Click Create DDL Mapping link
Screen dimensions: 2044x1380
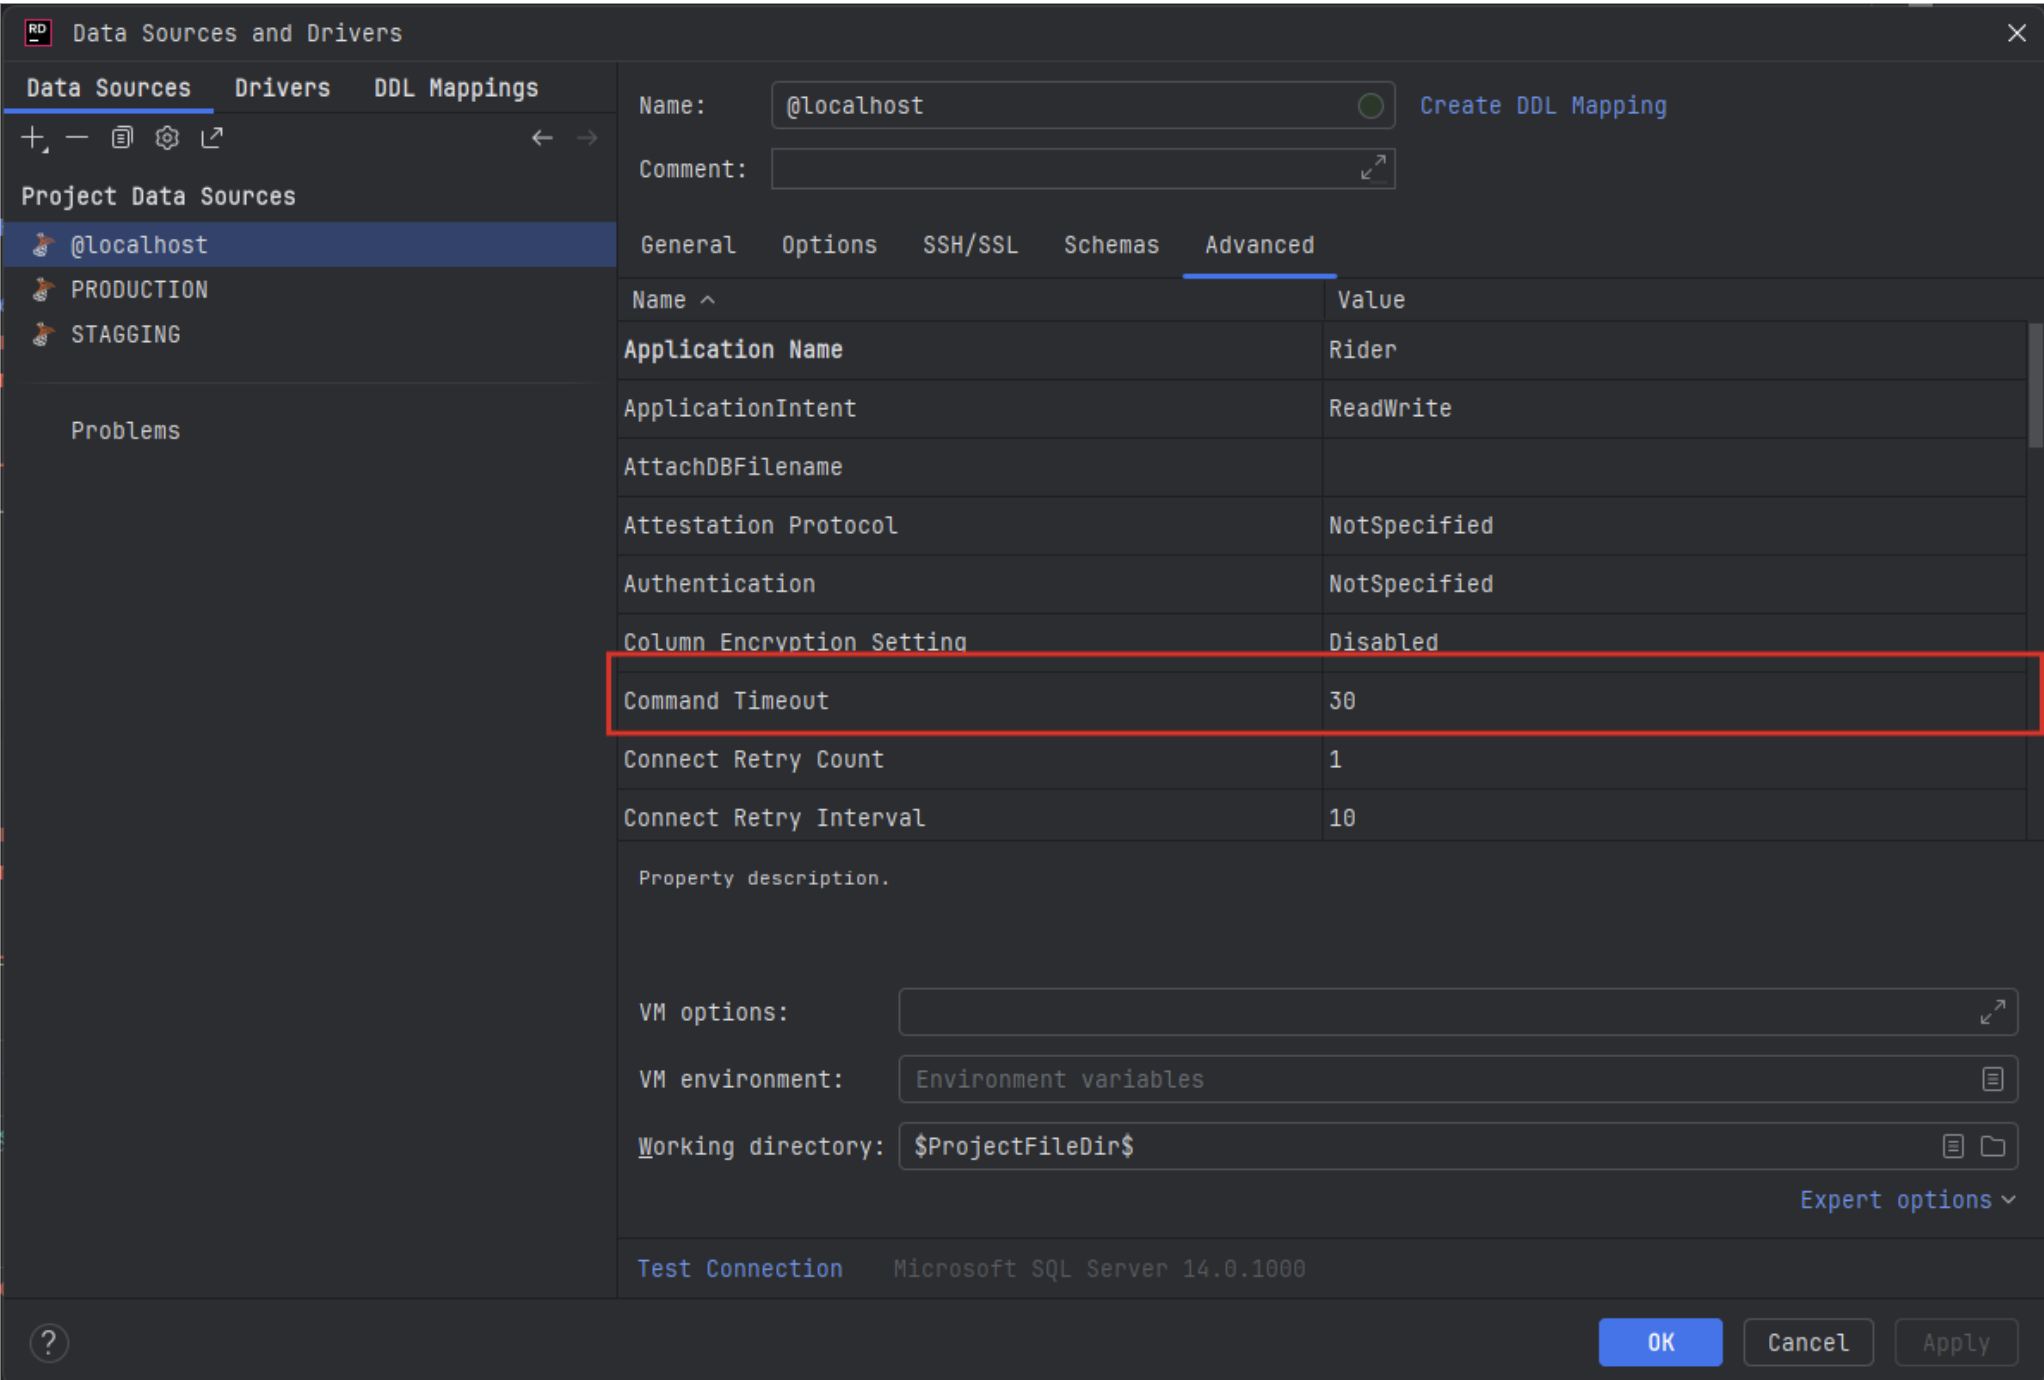[x=1543, y=105]
